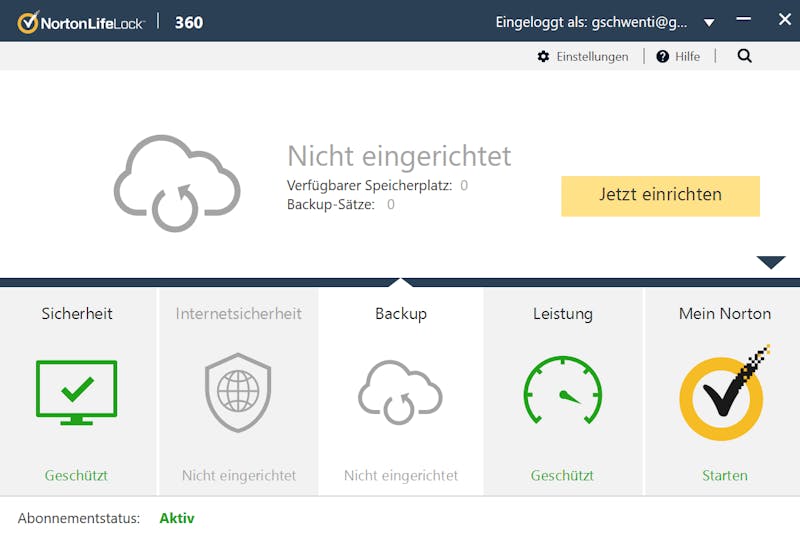Click Nicht eingerichtet under Backup tile
This screenshot has width=800, height=534.
point(401,475)
